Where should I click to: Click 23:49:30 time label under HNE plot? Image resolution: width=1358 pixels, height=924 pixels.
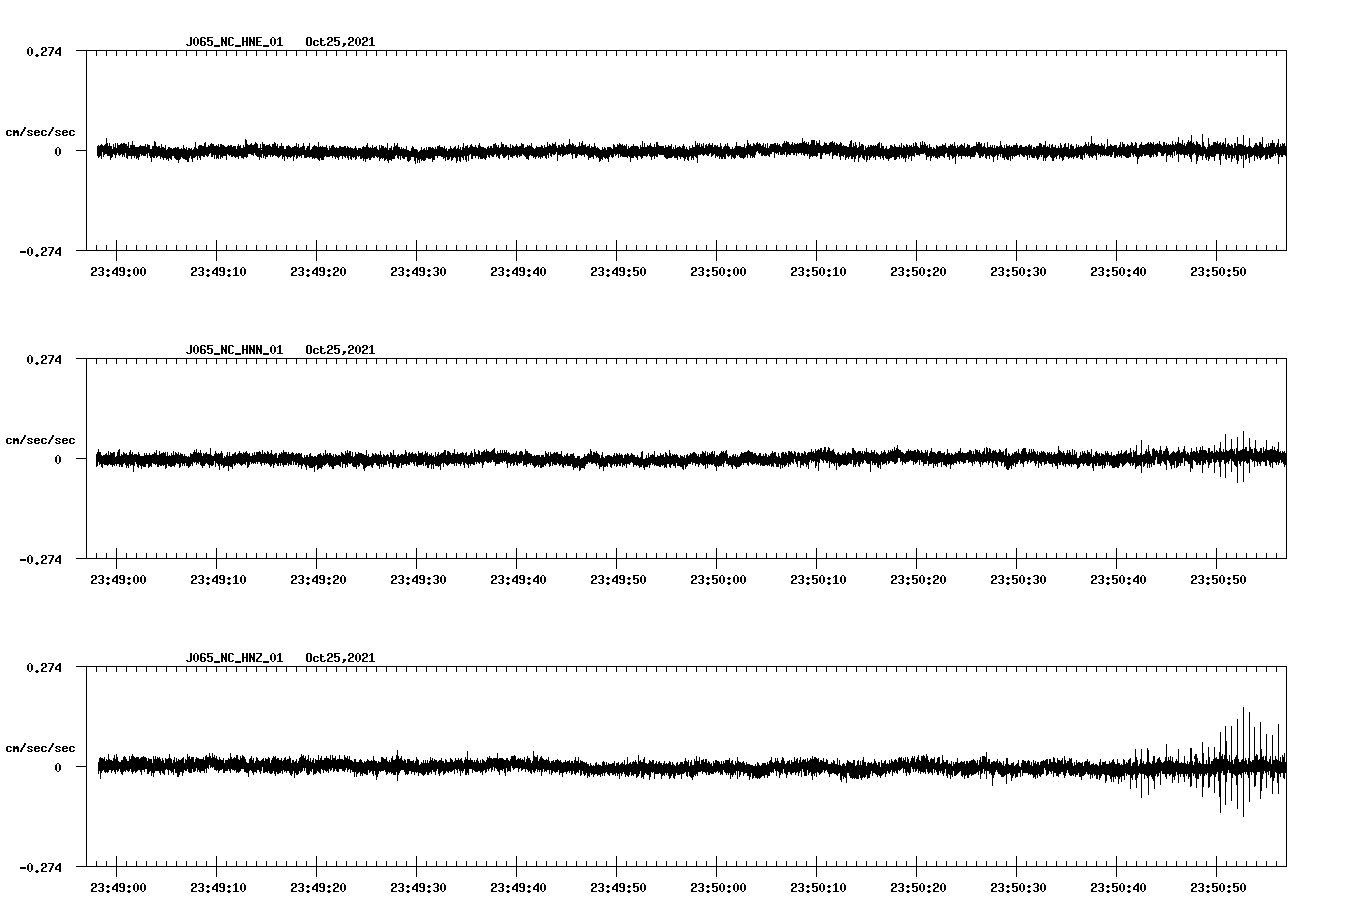tap(418, 271)
